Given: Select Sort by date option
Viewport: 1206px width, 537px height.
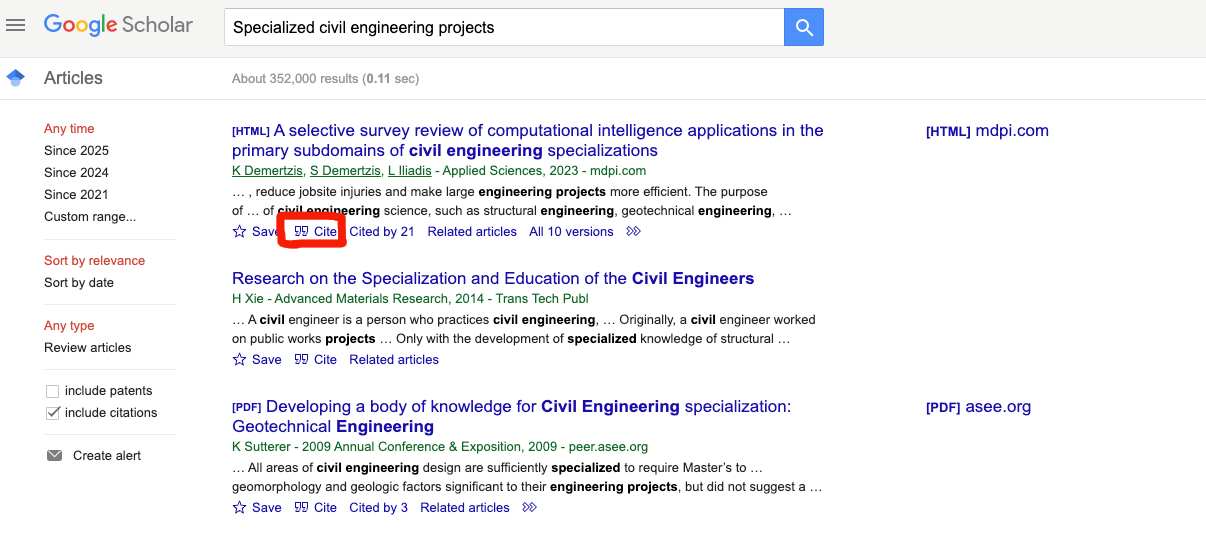Looking at the screenshot, I should (79, 283).
